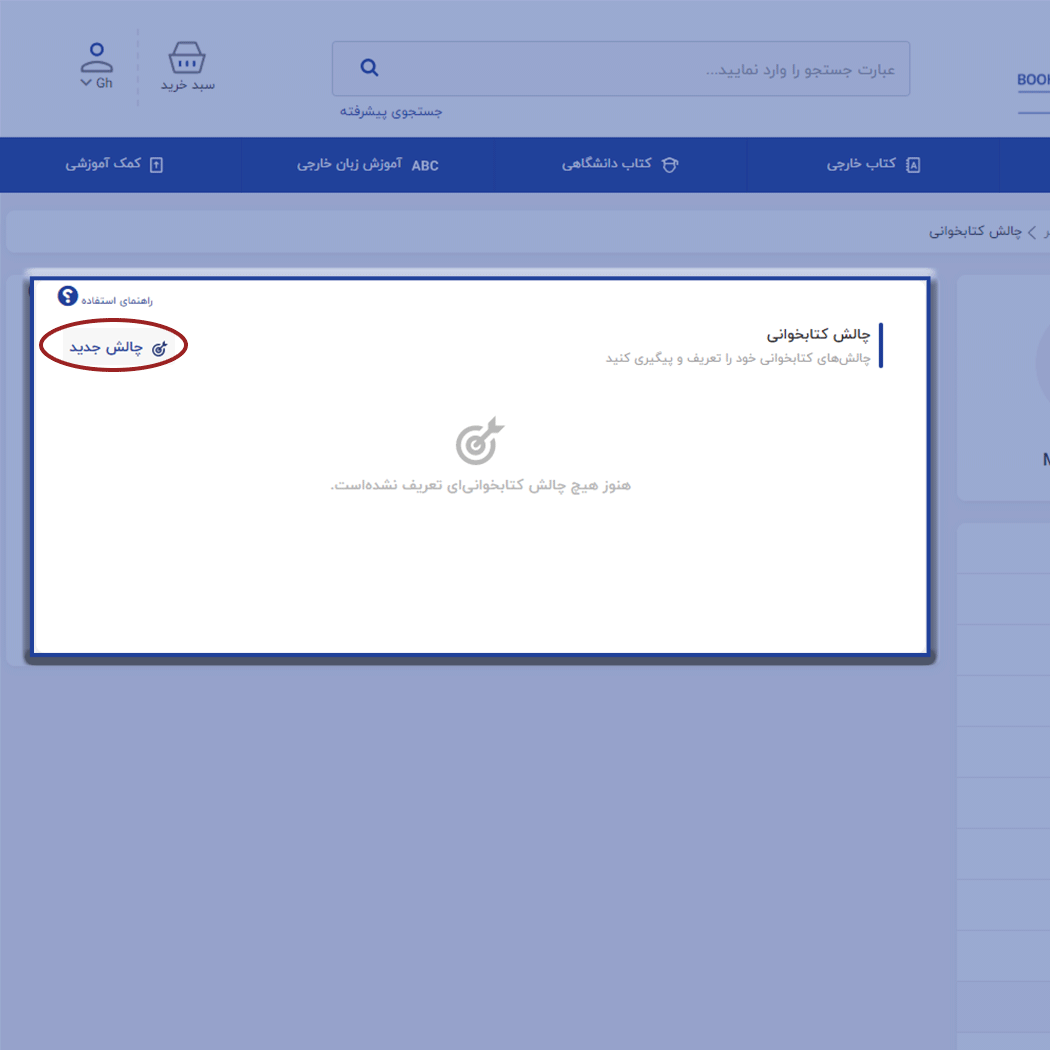Screen dimensions: 1050x1050
Task: Click the empty-state message هنوز هیچ چالش text
Action: pos(480,485)
